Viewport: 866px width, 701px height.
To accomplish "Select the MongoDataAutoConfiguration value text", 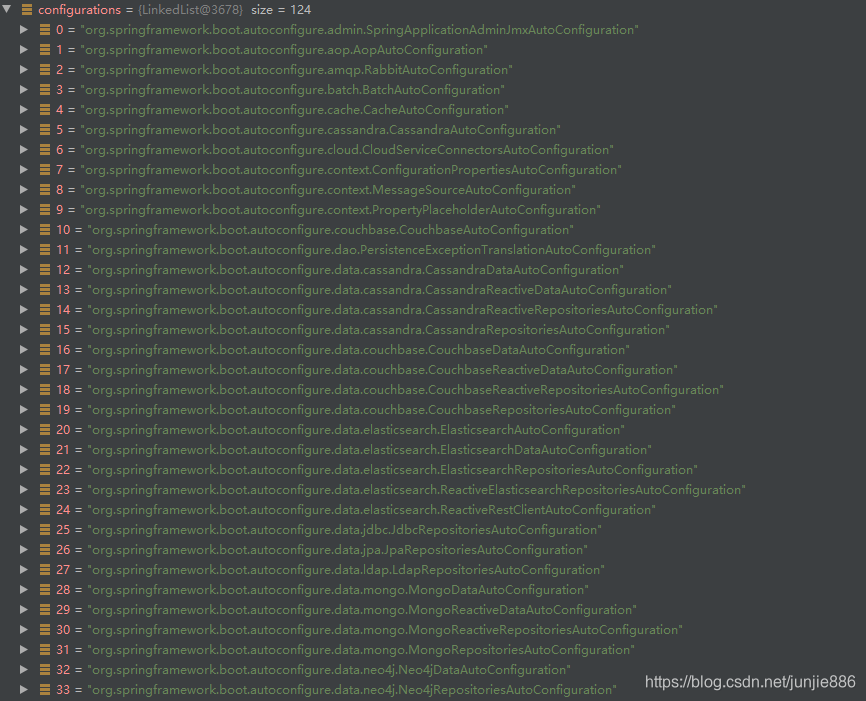I will [338, 589].
